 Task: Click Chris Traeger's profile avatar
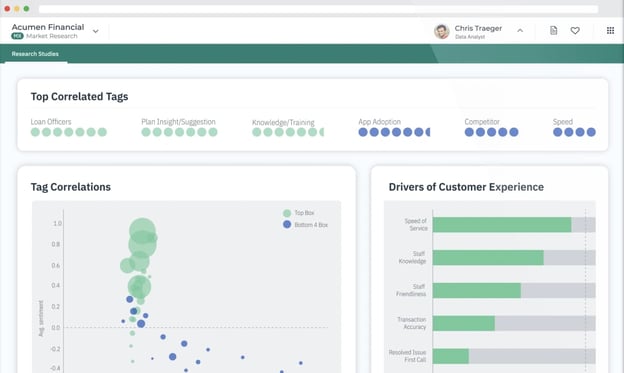442,31
